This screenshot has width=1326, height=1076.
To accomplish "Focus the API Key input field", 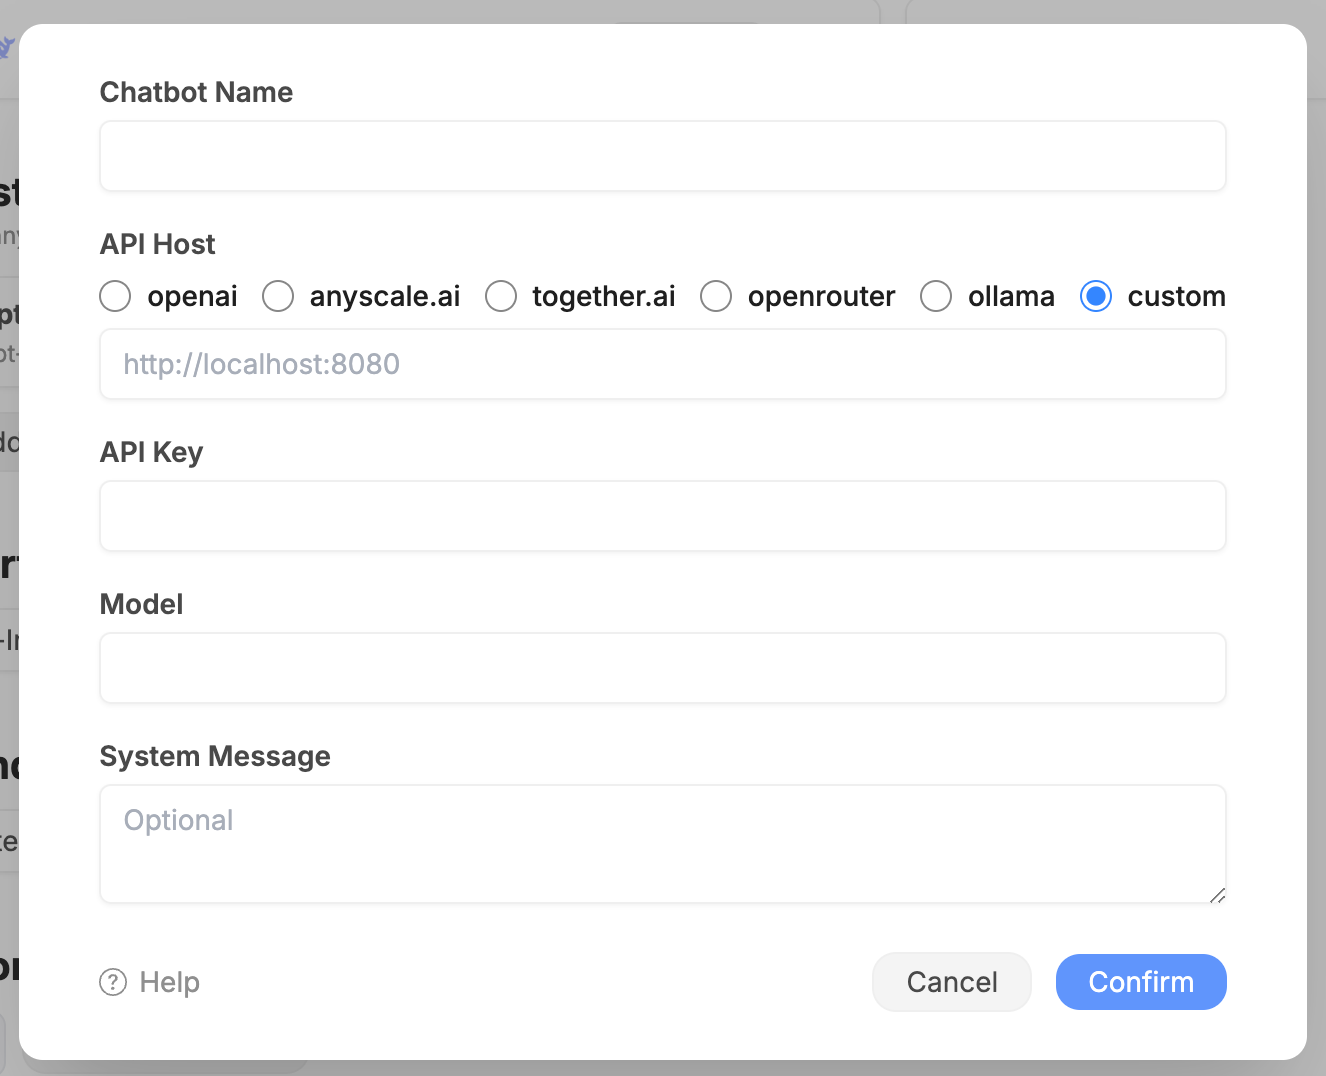I will point(663,516).
